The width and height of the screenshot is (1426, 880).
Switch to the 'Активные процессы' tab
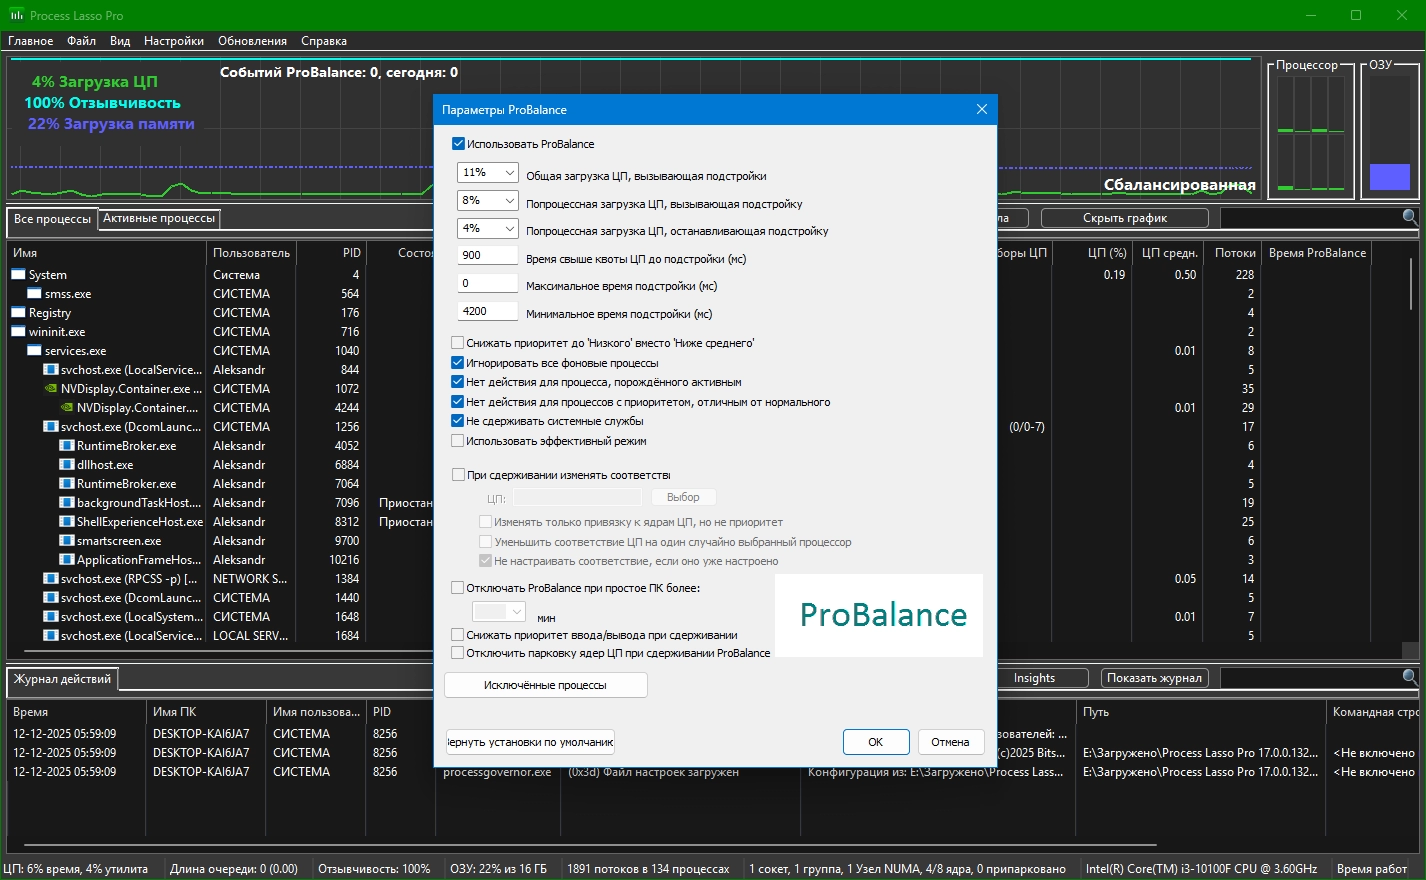[159, 218]
